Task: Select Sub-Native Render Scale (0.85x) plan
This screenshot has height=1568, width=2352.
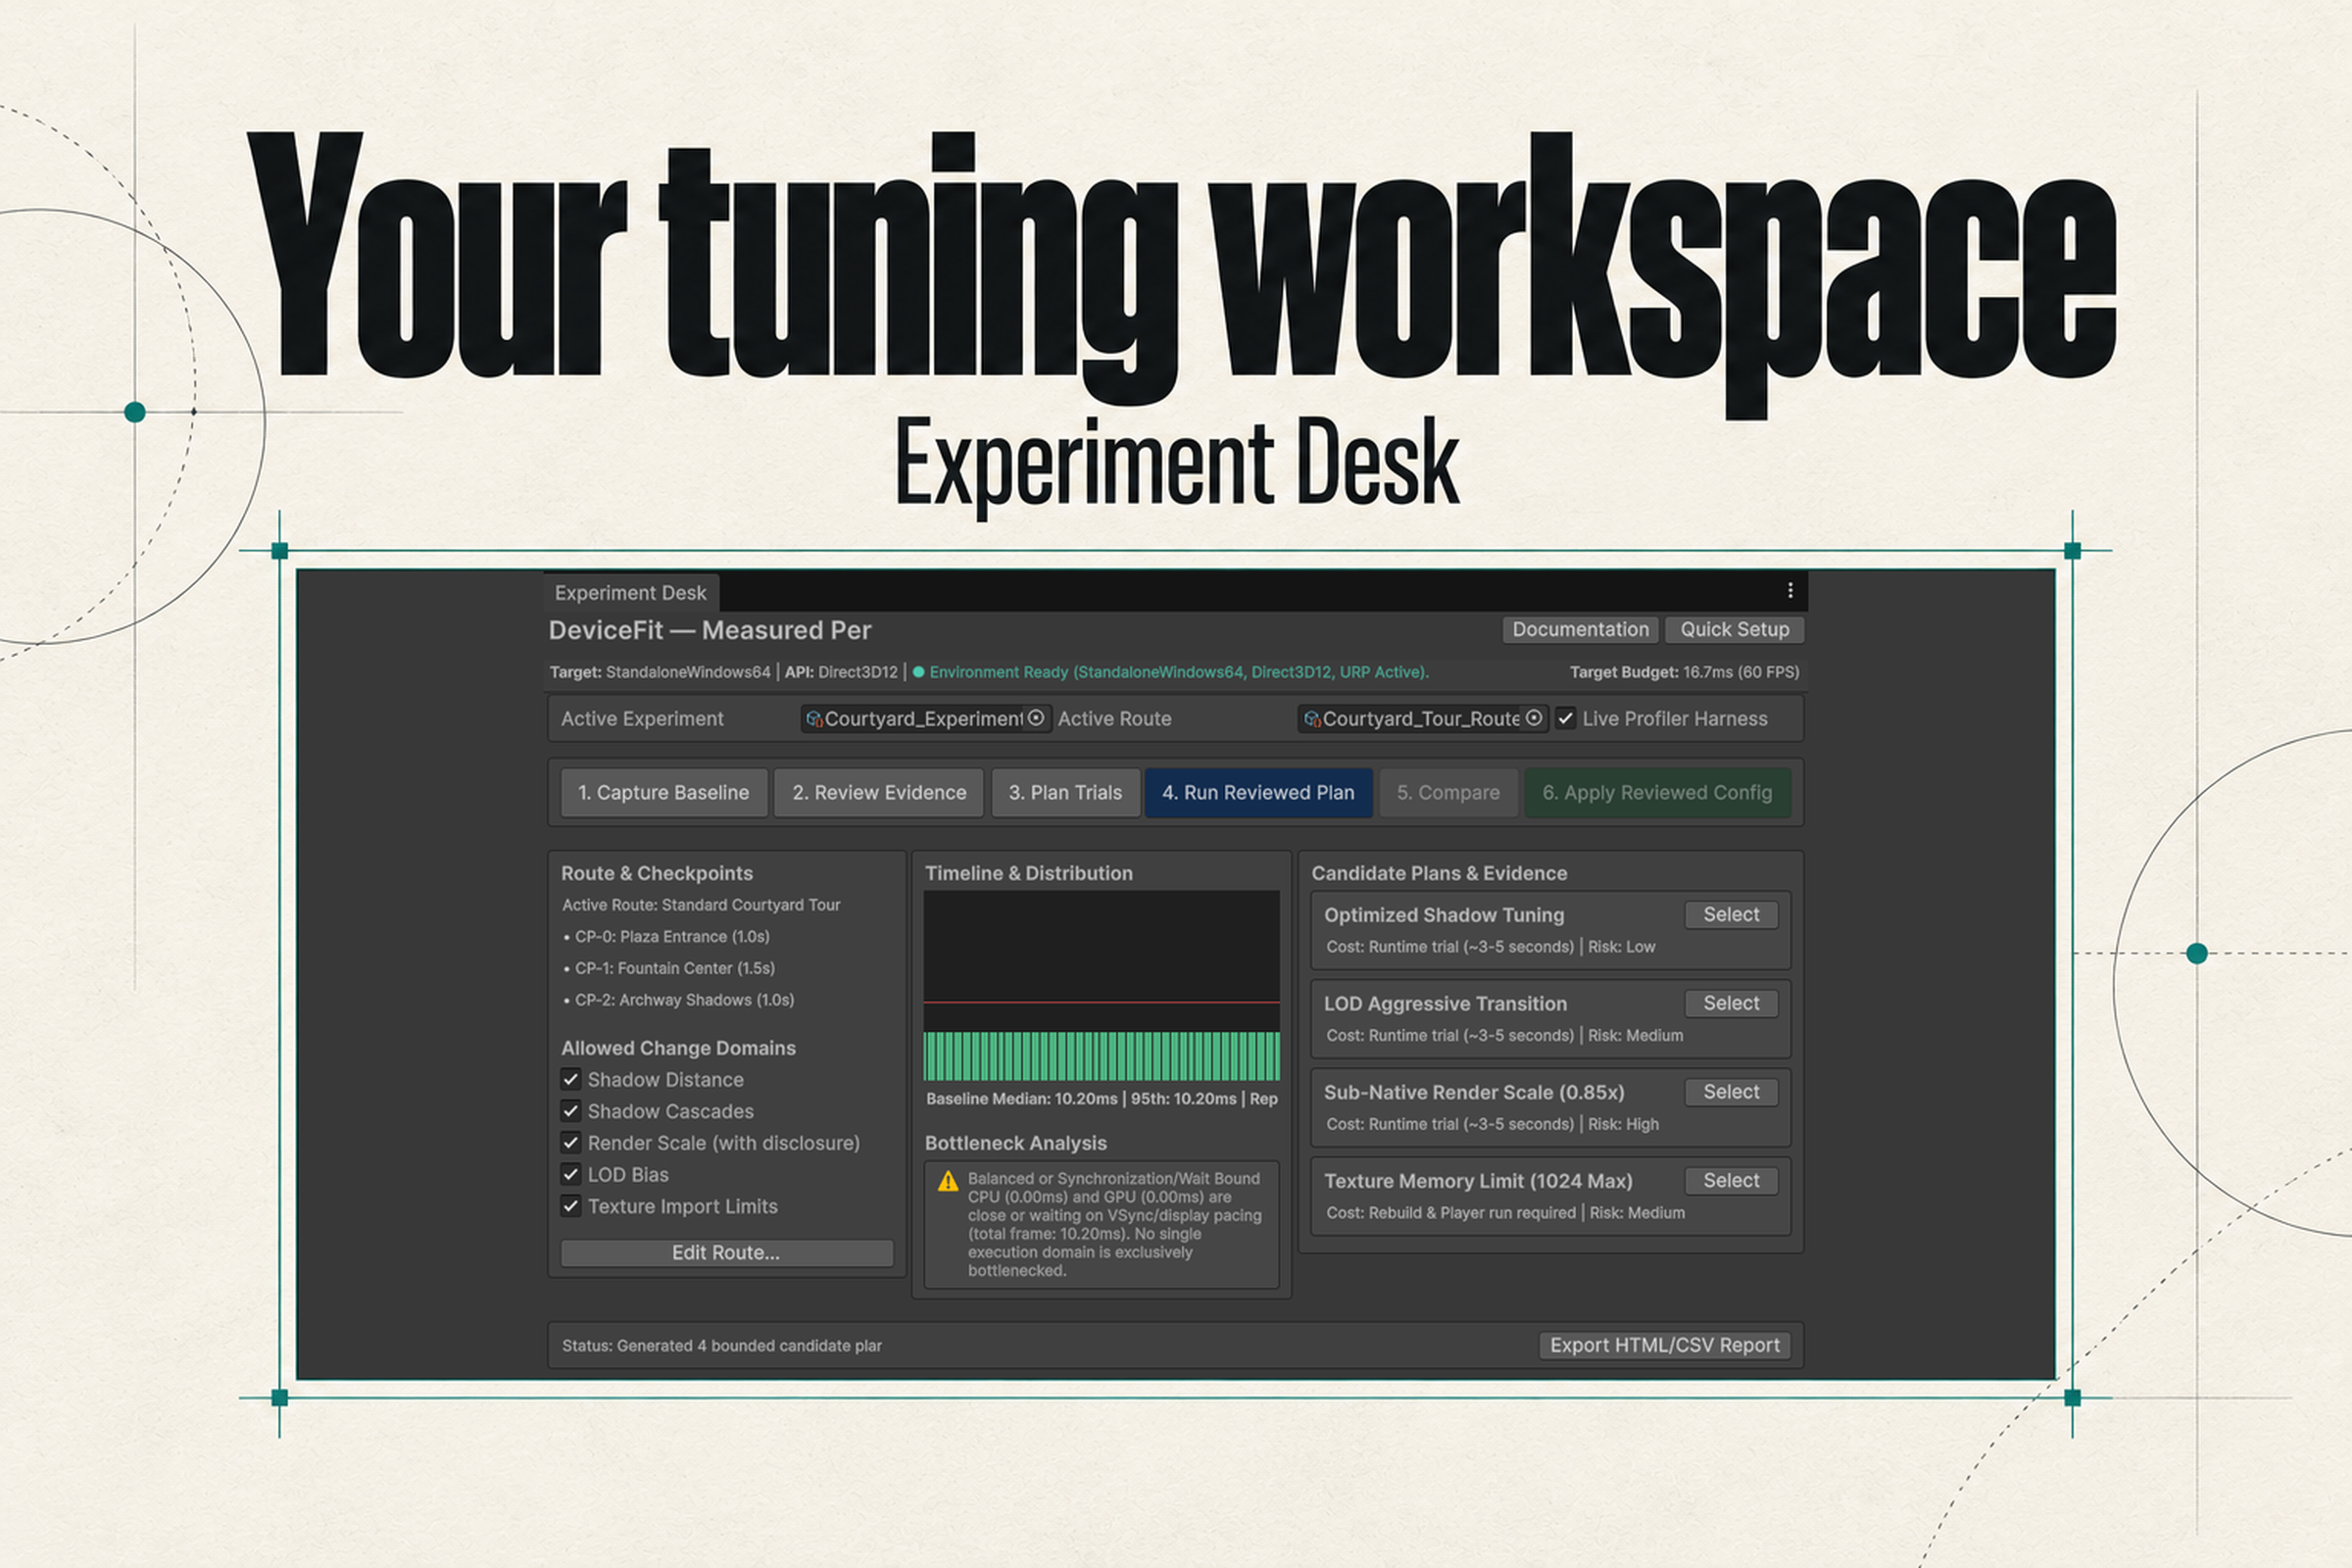Action: (1731, 1092)
